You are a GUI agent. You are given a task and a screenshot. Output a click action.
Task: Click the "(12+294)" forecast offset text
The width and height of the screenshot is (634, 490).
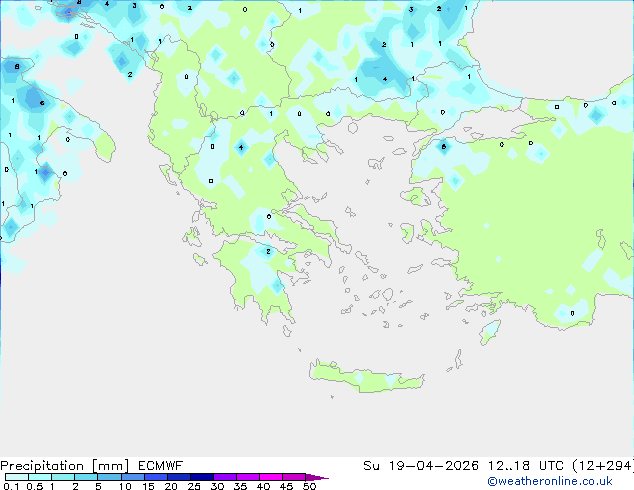tap(603, 466)
